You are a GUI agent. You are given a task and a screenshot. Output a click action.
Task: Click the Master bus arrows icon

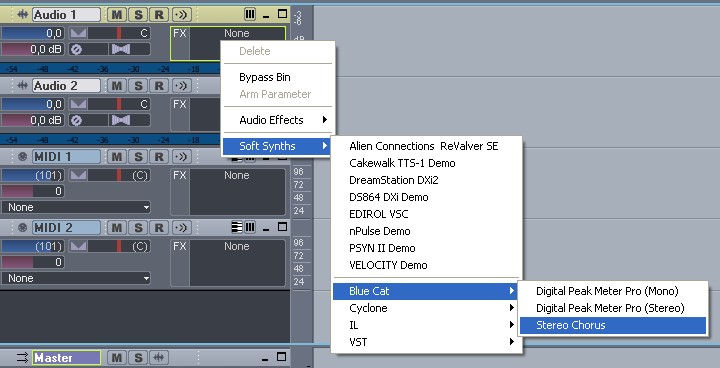click(22, 357)
